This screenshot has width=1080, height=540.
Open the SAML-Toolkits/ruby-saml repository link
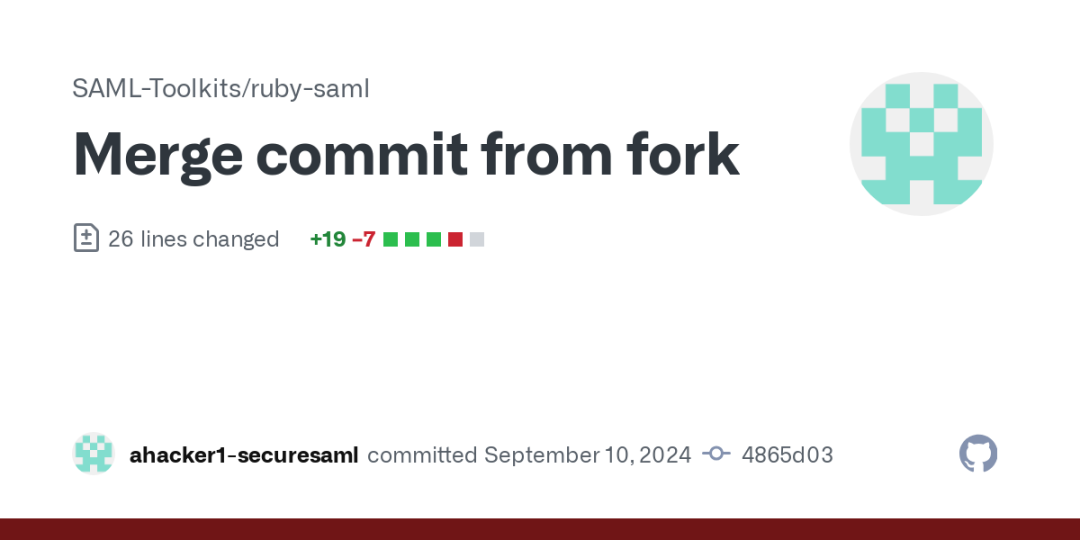tap(221, 88)
